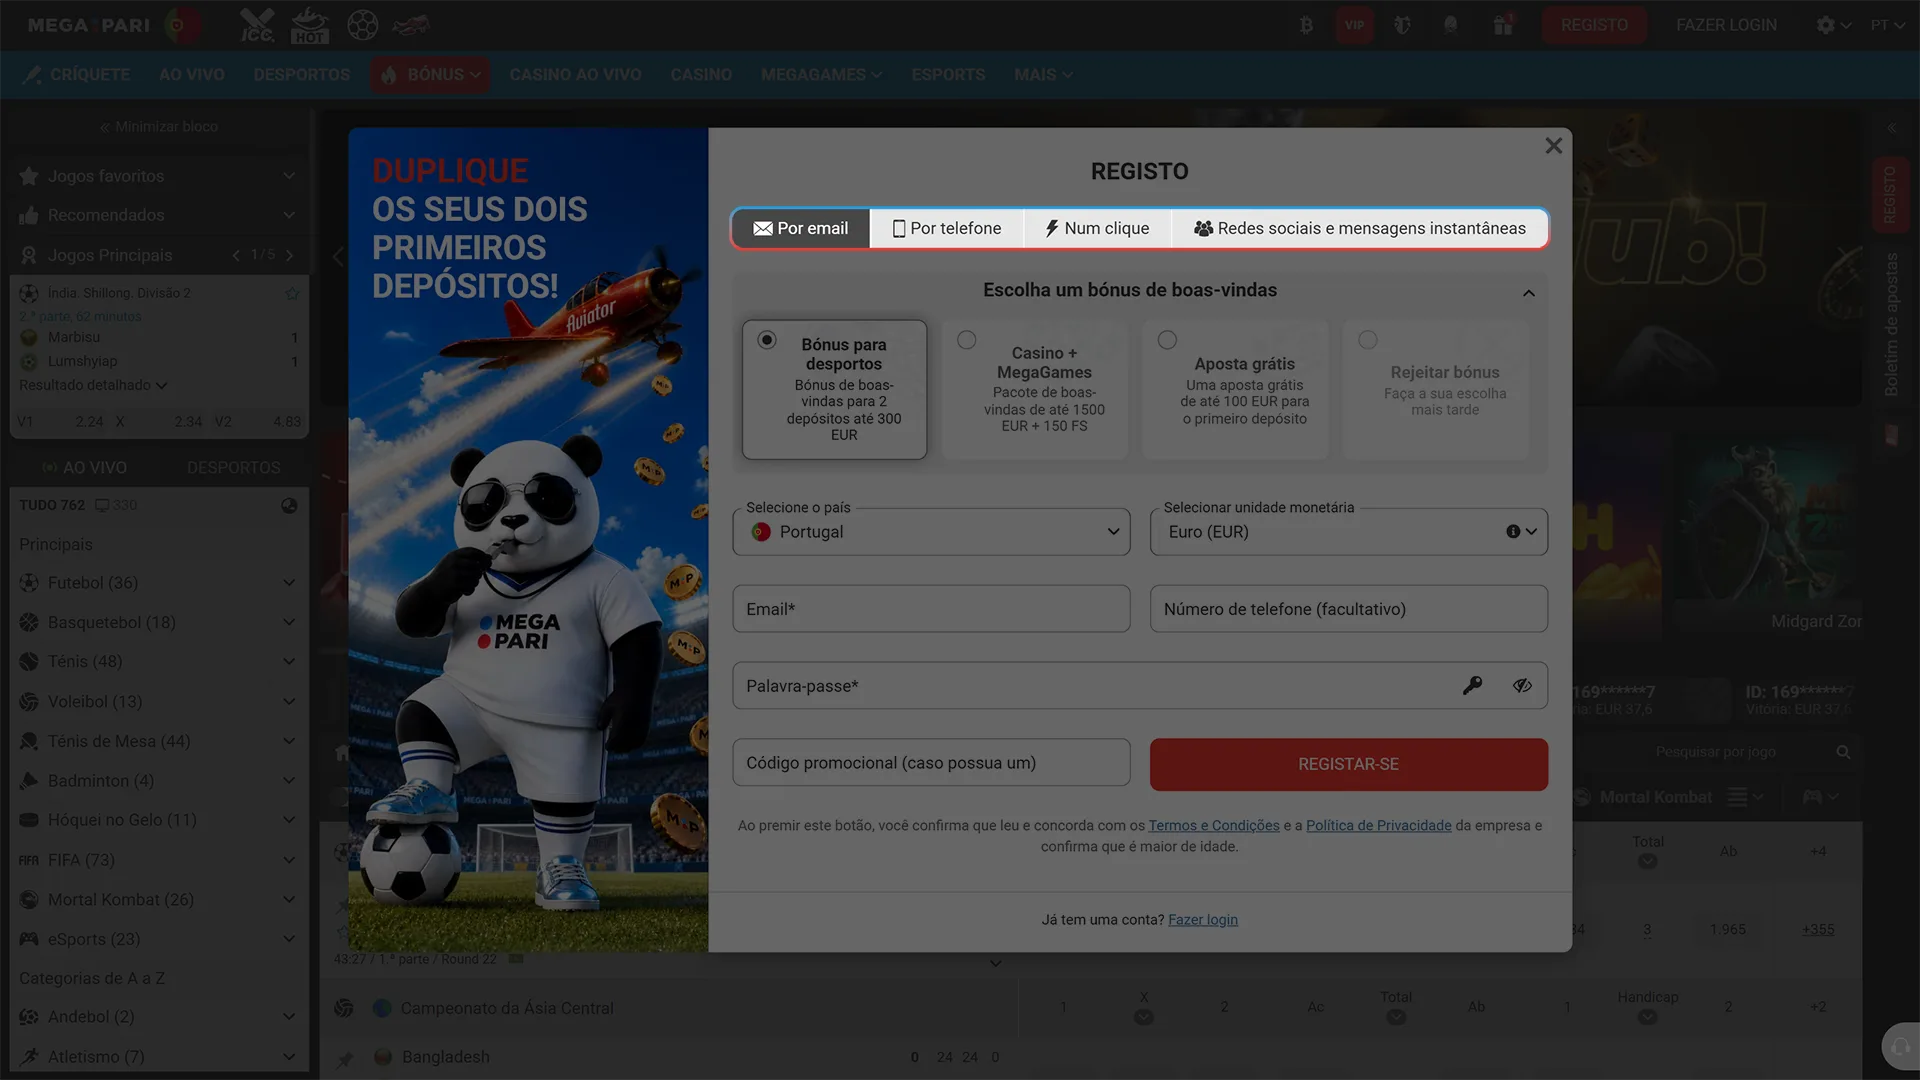Open the ESPORTS navigation item
1920x1080 pixels.
click(948, 75)
